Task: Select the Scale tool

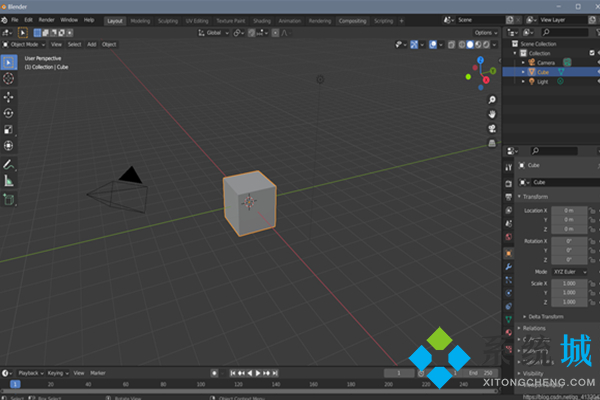Action: (8, 129)
